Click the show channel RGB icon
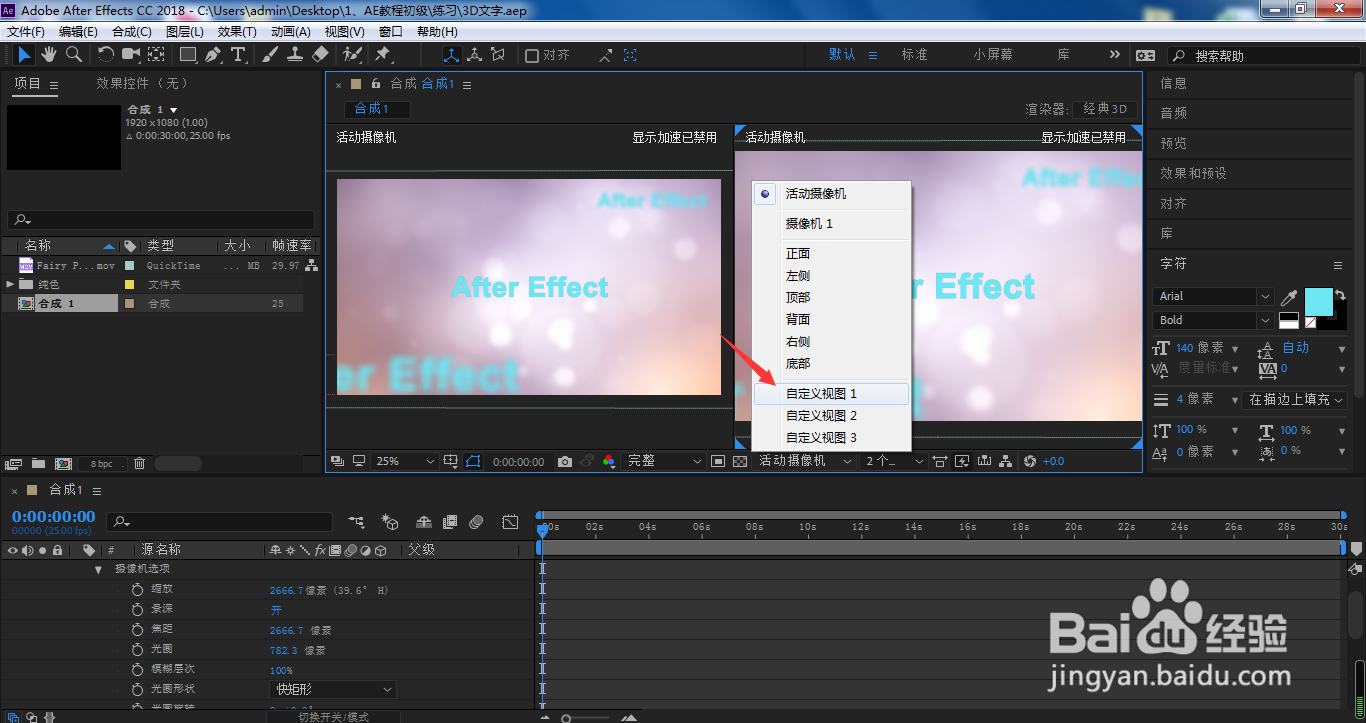This screenshot has width=1366, height=723. point(609,461)
